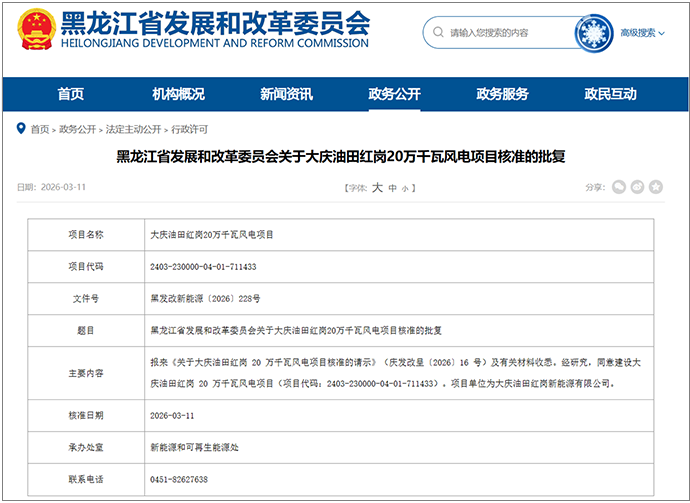Screen dimensions: 690x503
Task: Click the 行政许可 breadcrumb link
Action: tap(190, 129)
